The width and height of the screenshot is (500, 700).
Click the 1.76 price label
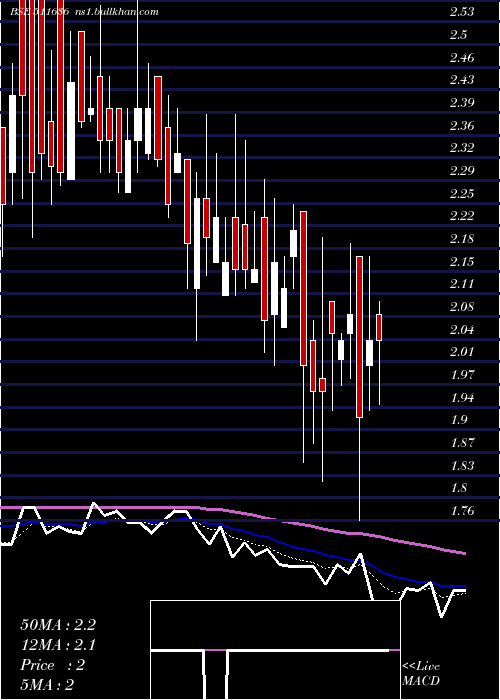coord(462,510)
